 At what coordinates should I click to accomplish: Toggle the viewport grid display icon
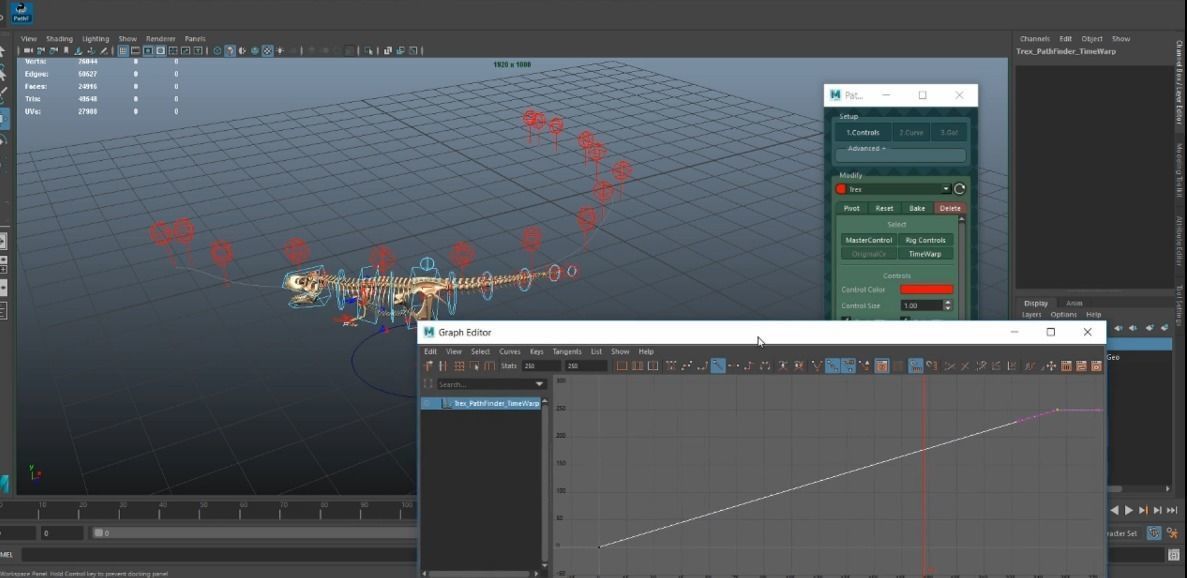(x=122, y=51)
